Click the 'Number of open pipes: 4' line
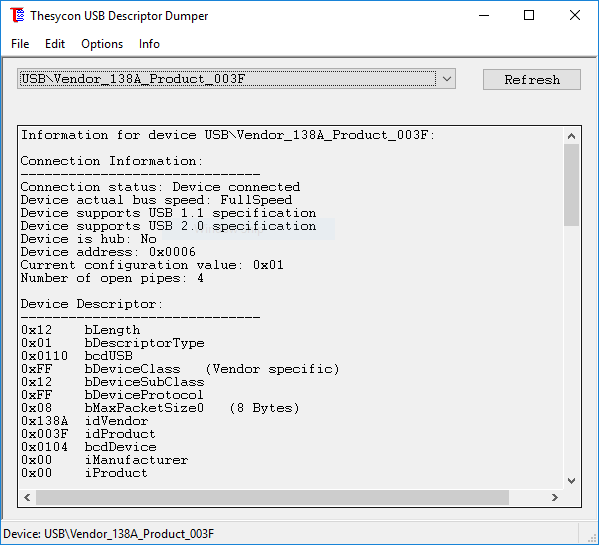 (x=112, y=278)
